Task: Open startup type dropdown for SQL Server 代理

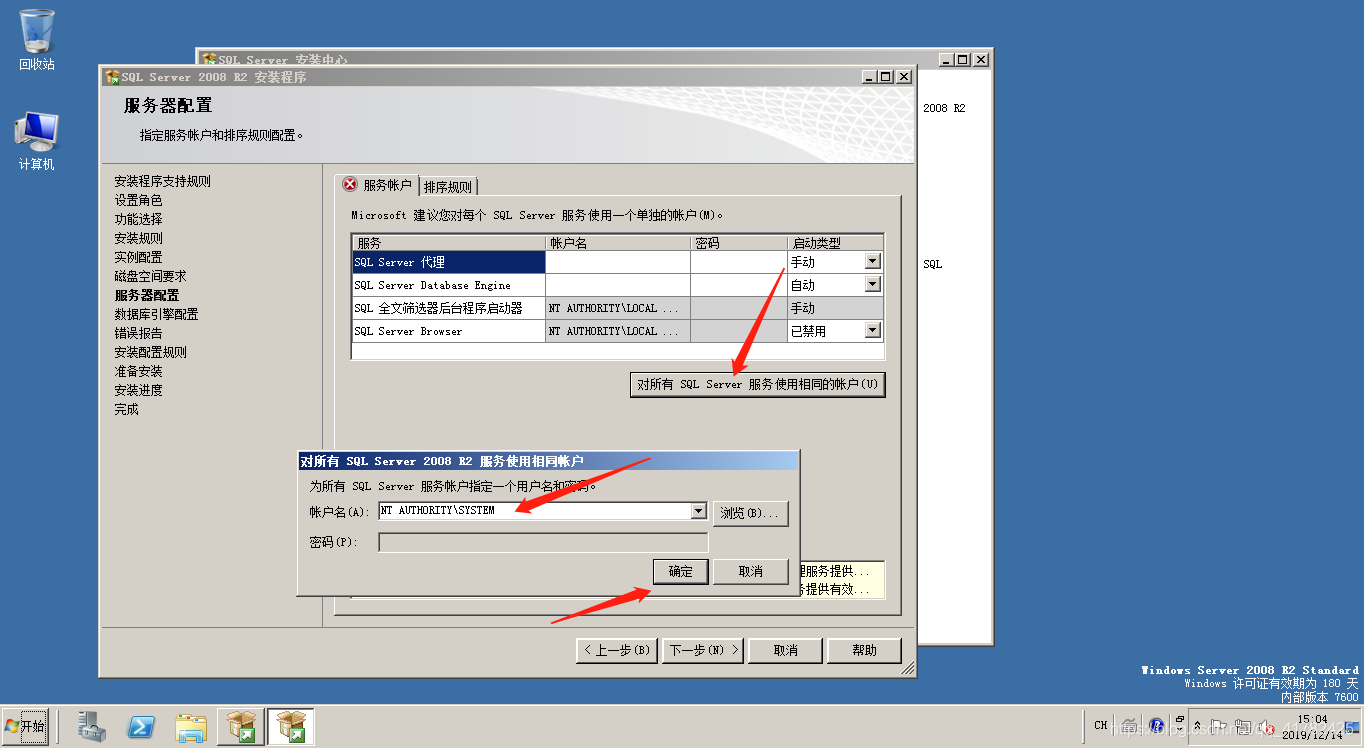Action: pyautogui.click(x=872, y=262)
